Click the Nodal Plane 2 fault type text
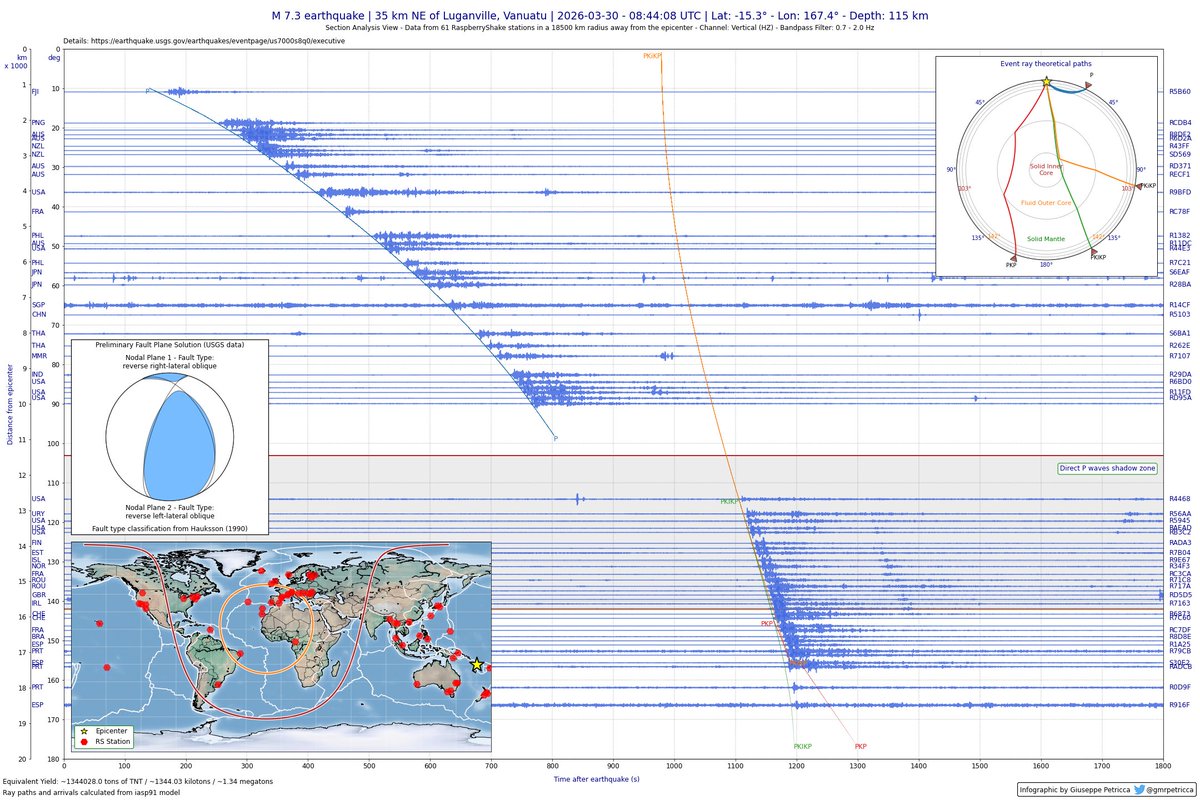1200x800 pixels. (169, 511)
